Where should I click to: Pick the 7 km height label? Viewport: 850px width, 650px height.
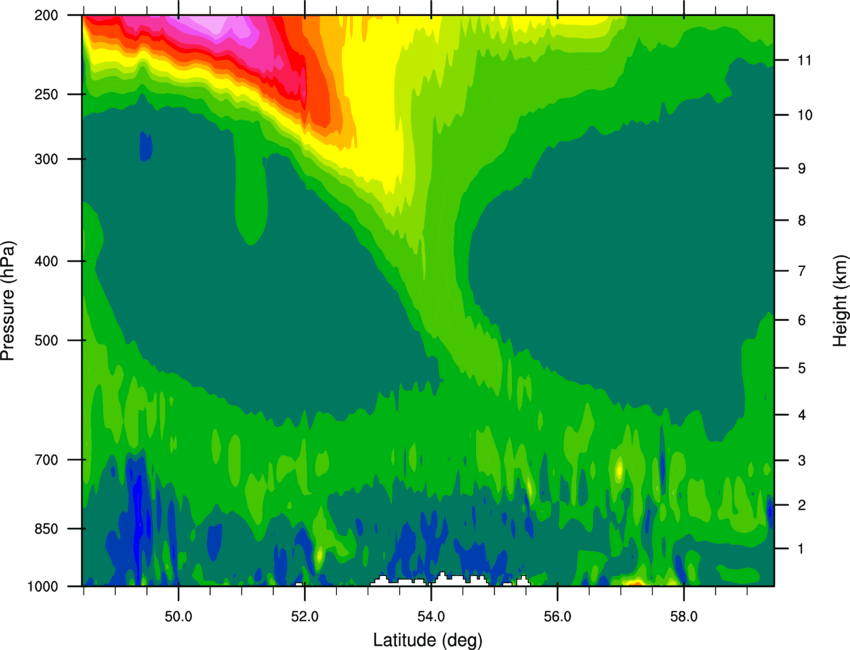[x=802, y=271]
